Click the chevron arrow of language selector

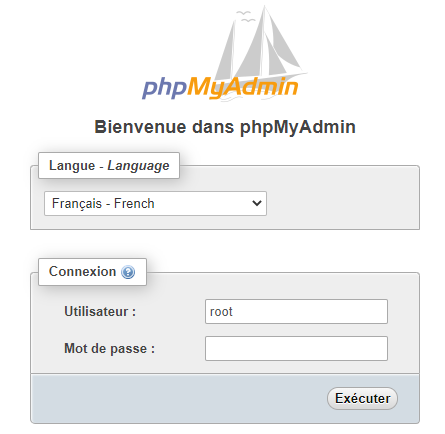click(x=257, y=203)
